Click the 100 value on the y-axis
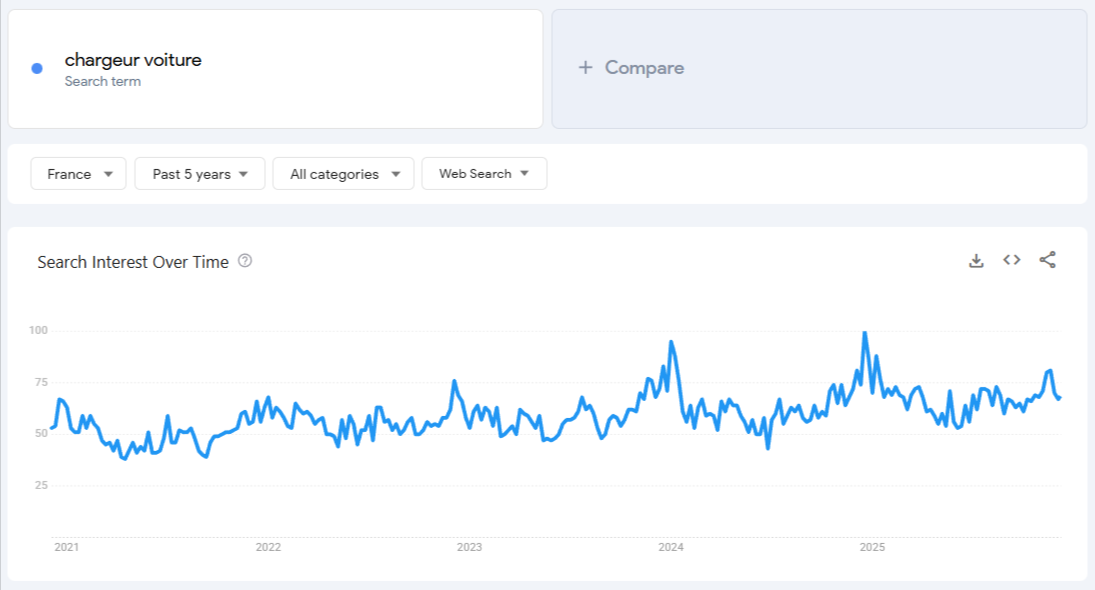Viewport: 1095px width, 590px height. click(x=38, y=330)
